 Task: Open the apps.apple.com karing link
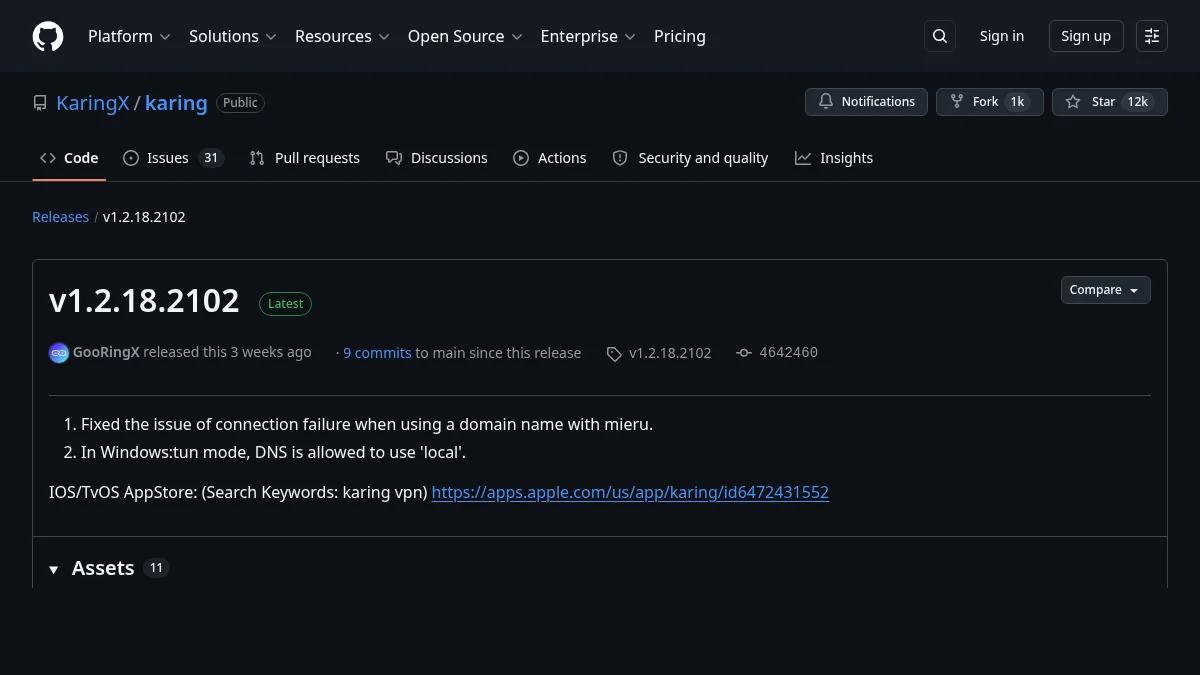[x=630, y=492]
